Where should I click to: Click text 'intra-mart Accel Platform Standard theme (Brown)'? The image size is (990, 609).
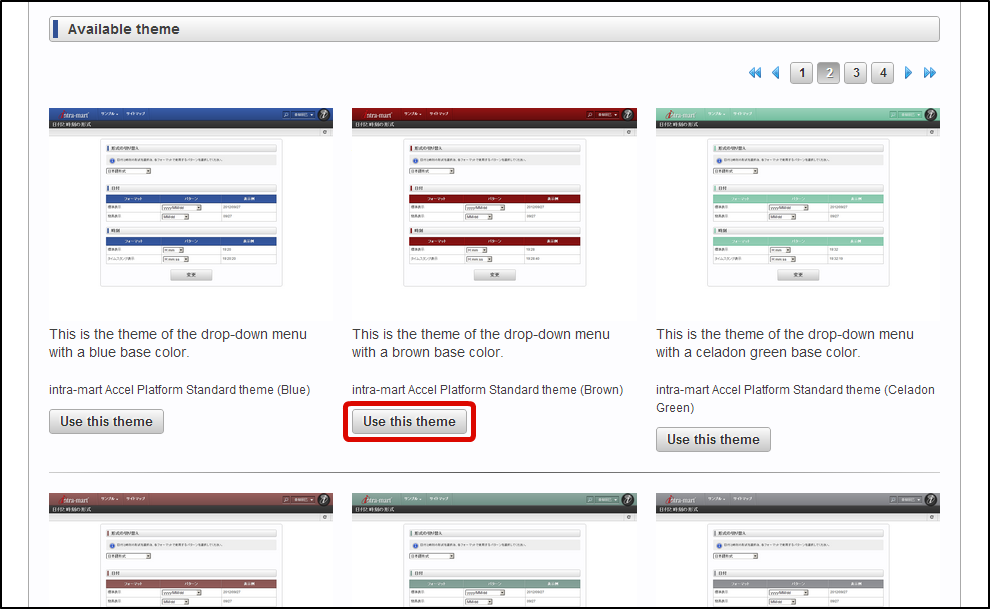click(x=487, y=390)
